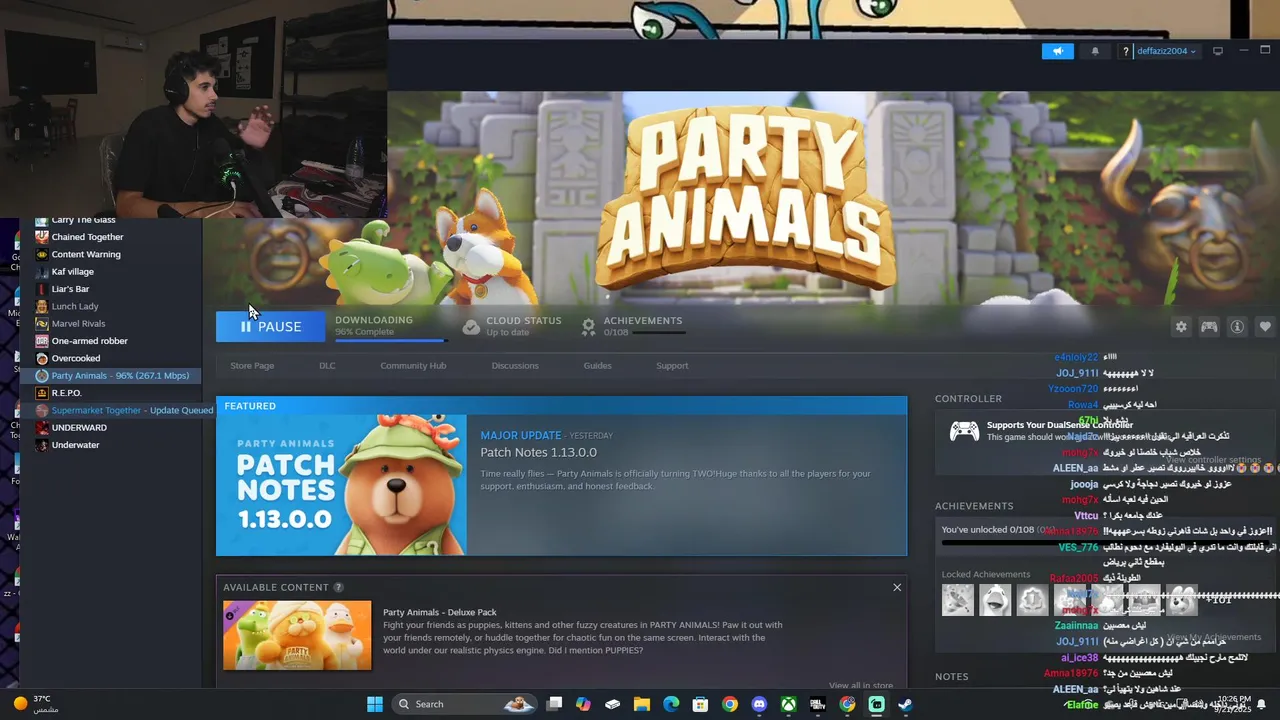
Task: Click the taskbar Search box
Action: point(463,704)
